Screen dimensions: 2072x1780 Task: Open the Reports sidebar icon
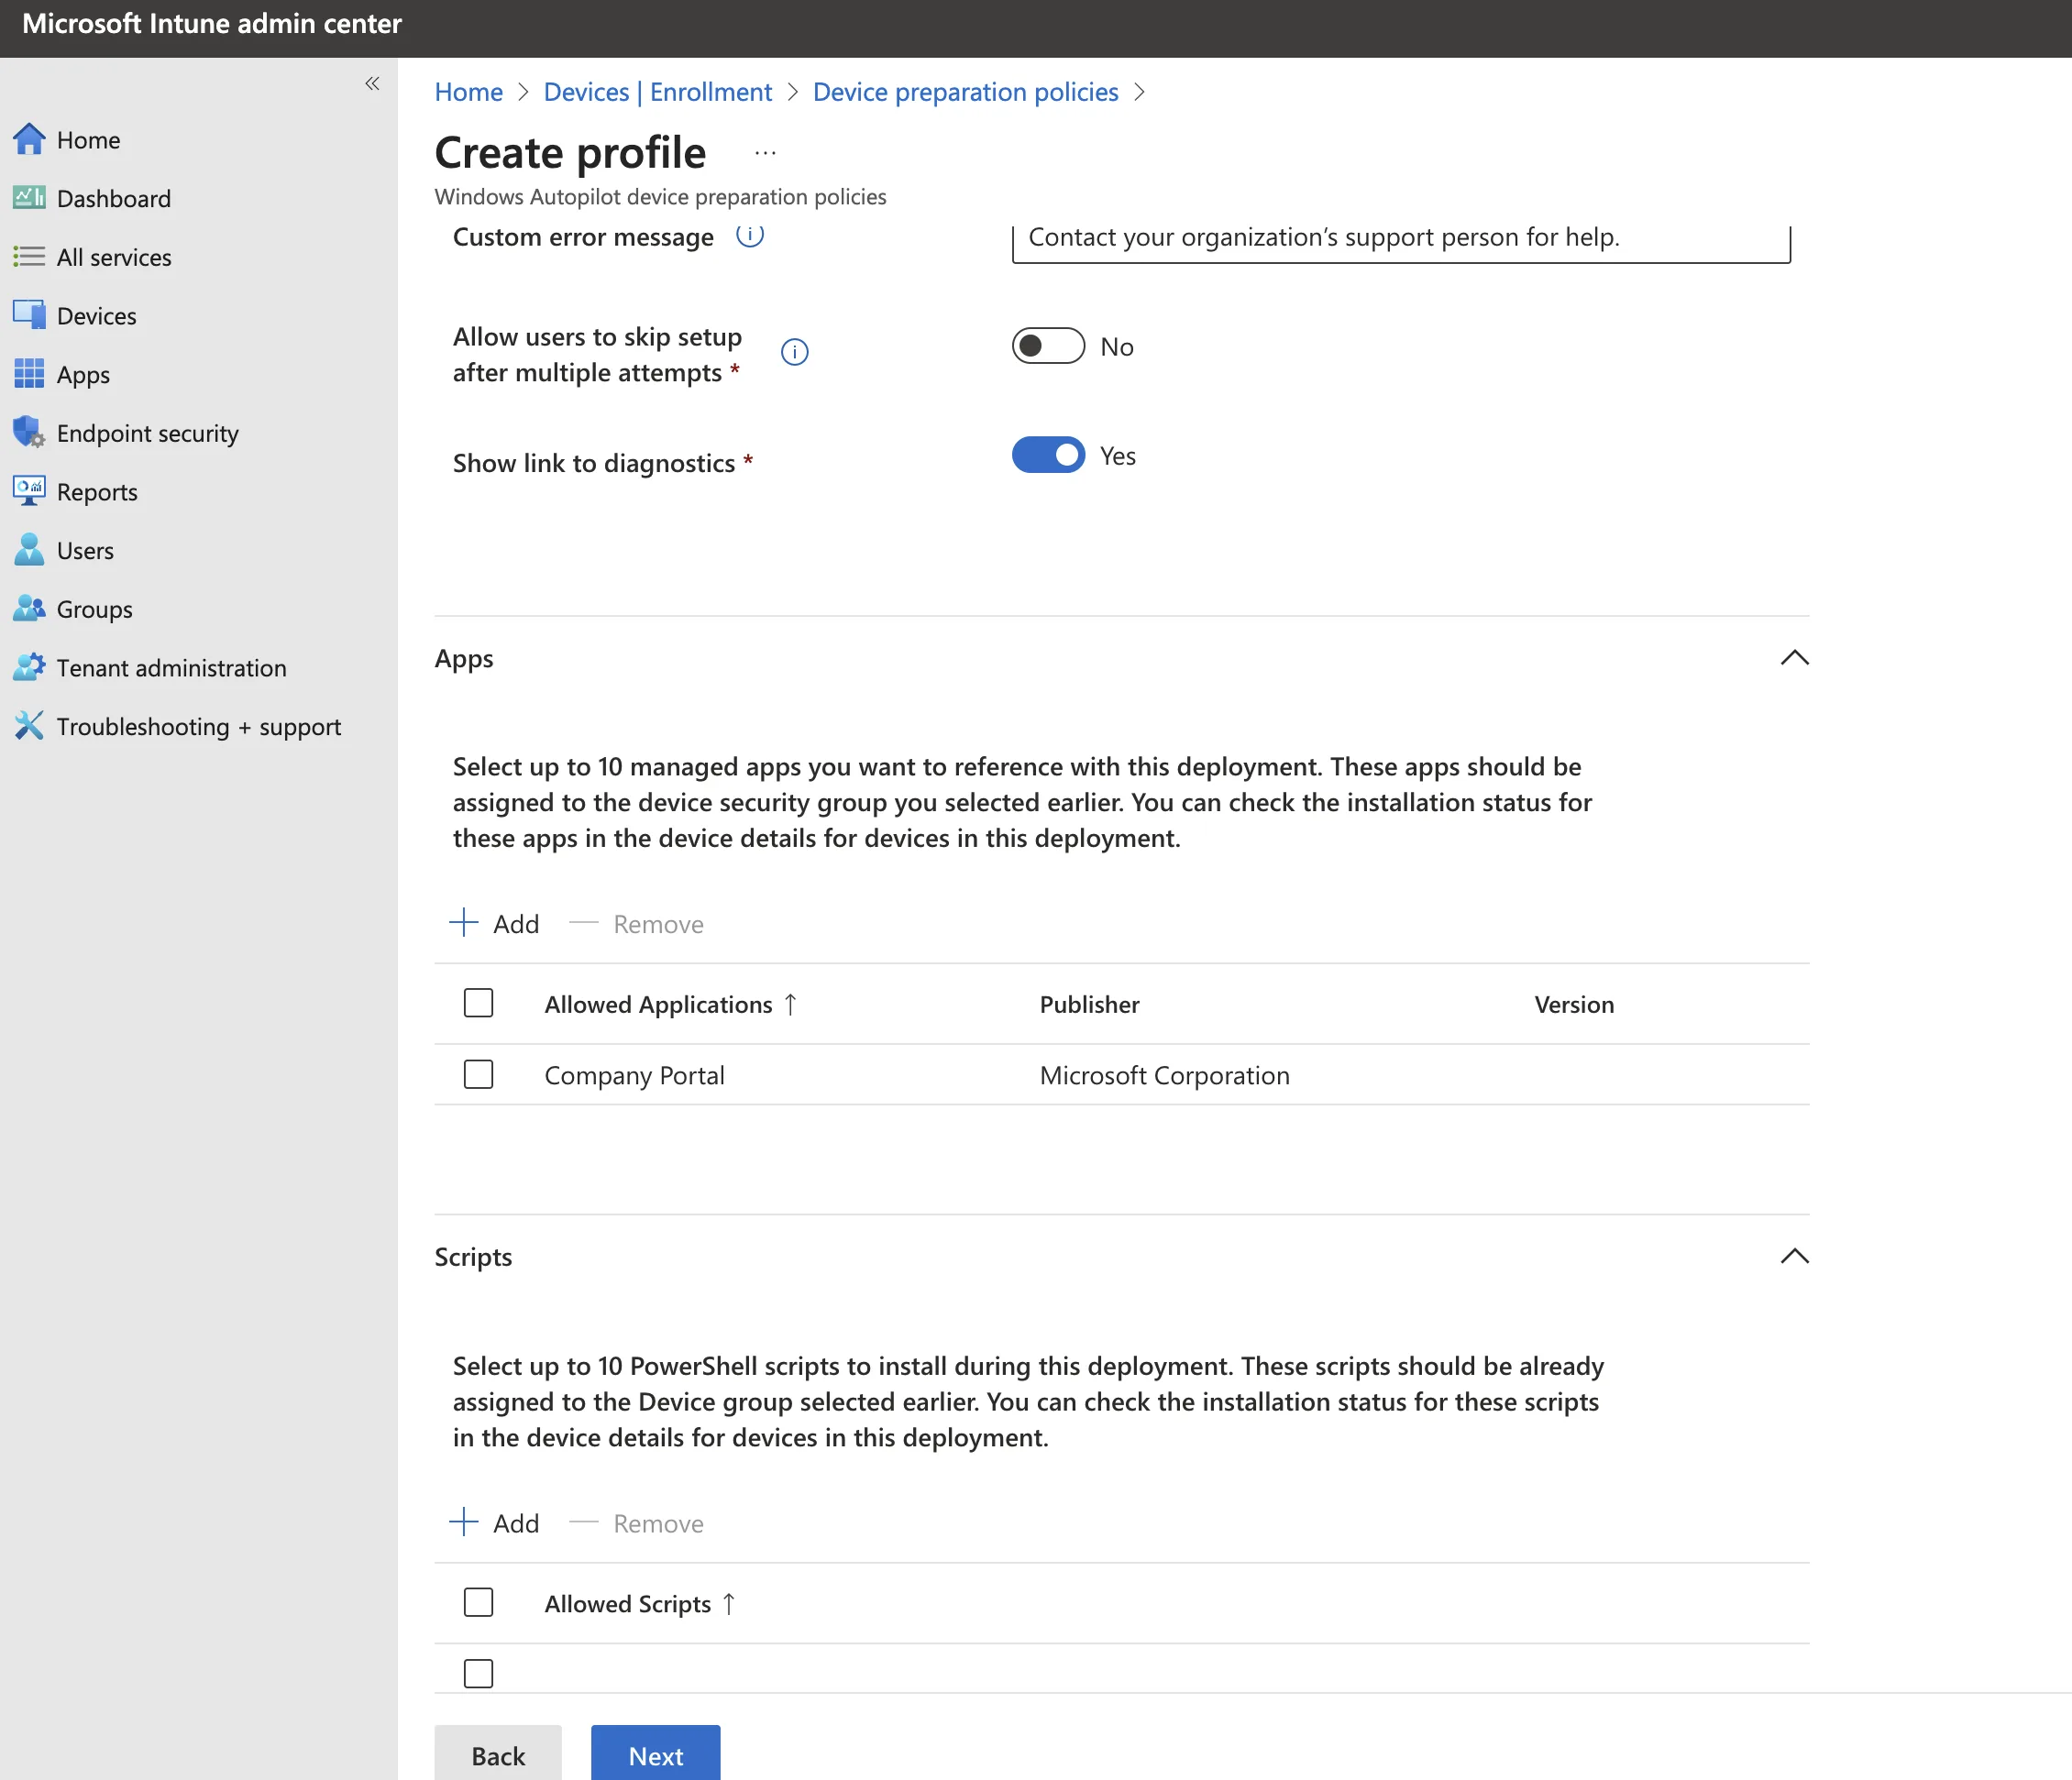28,491
